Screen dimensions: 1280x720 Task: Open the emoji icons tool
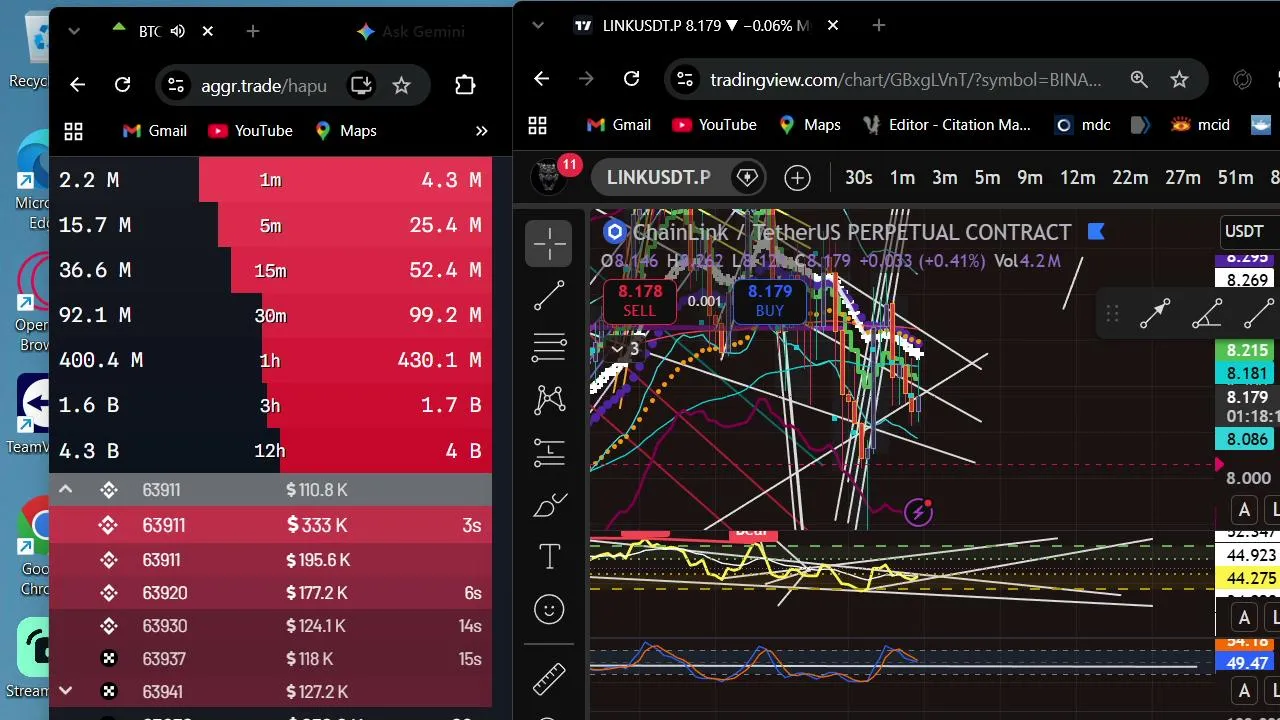[549, 609]
